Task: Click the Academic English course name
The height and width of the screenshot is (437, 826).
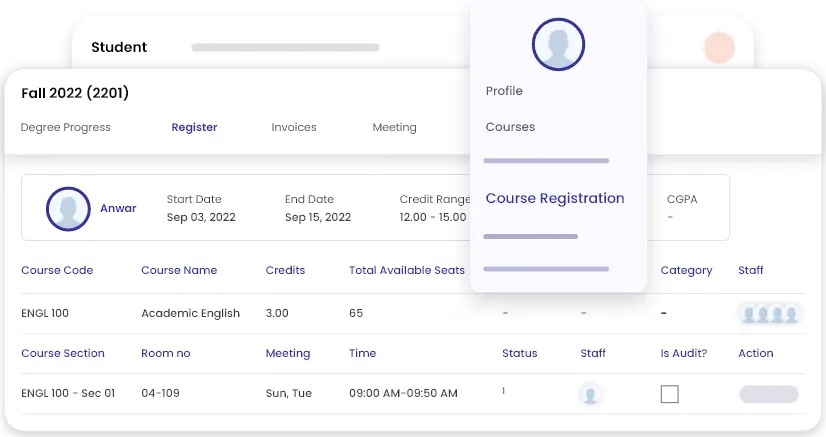Action: (x=190, y=313)
